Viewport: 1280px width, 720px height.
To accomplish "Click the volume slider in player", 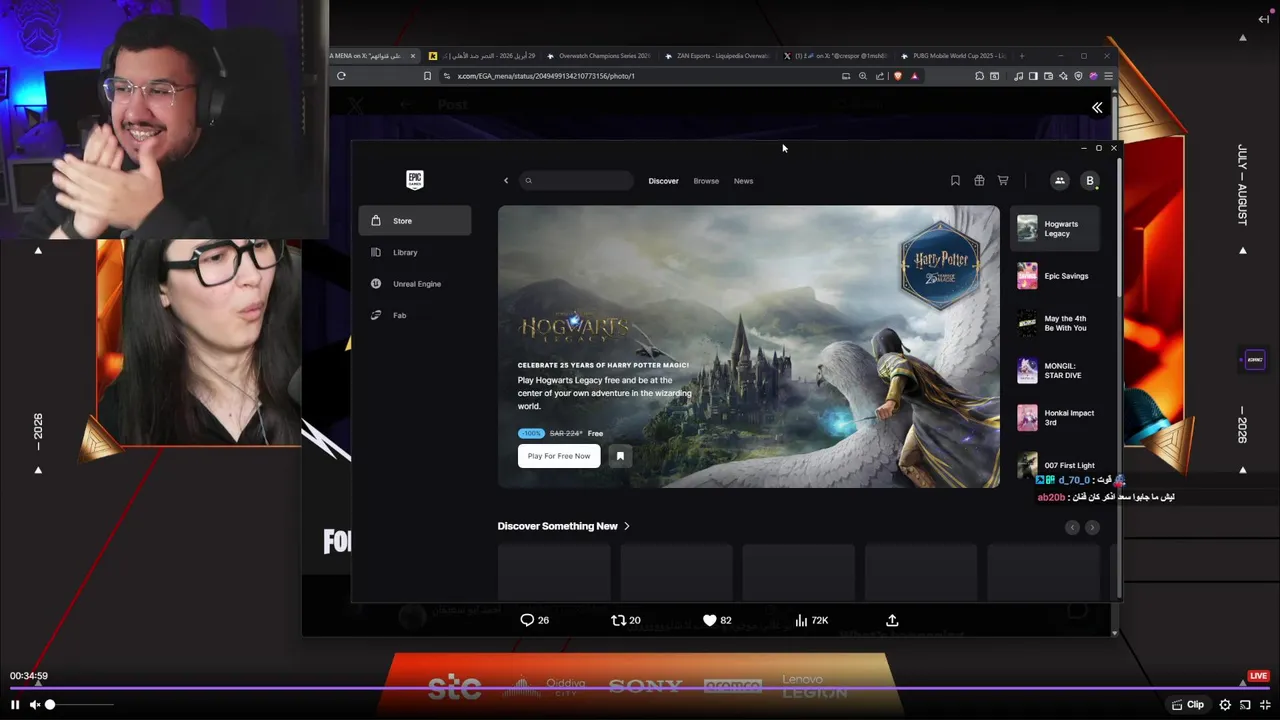I will [x=80, y=705].
